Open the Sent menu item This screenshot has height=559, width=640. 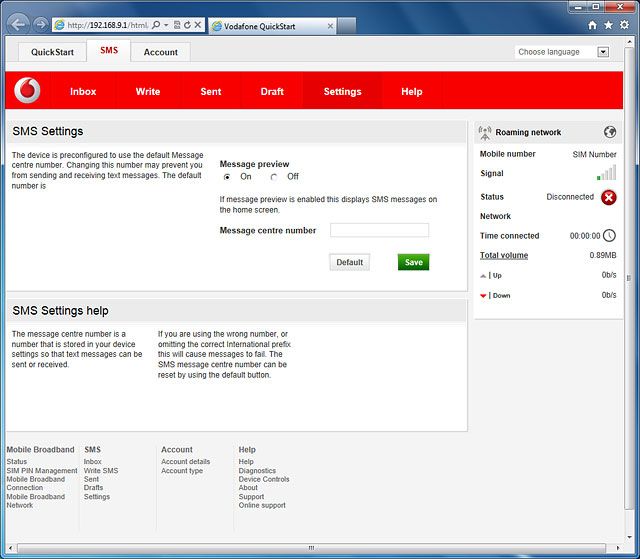click(x=211, y=91)
